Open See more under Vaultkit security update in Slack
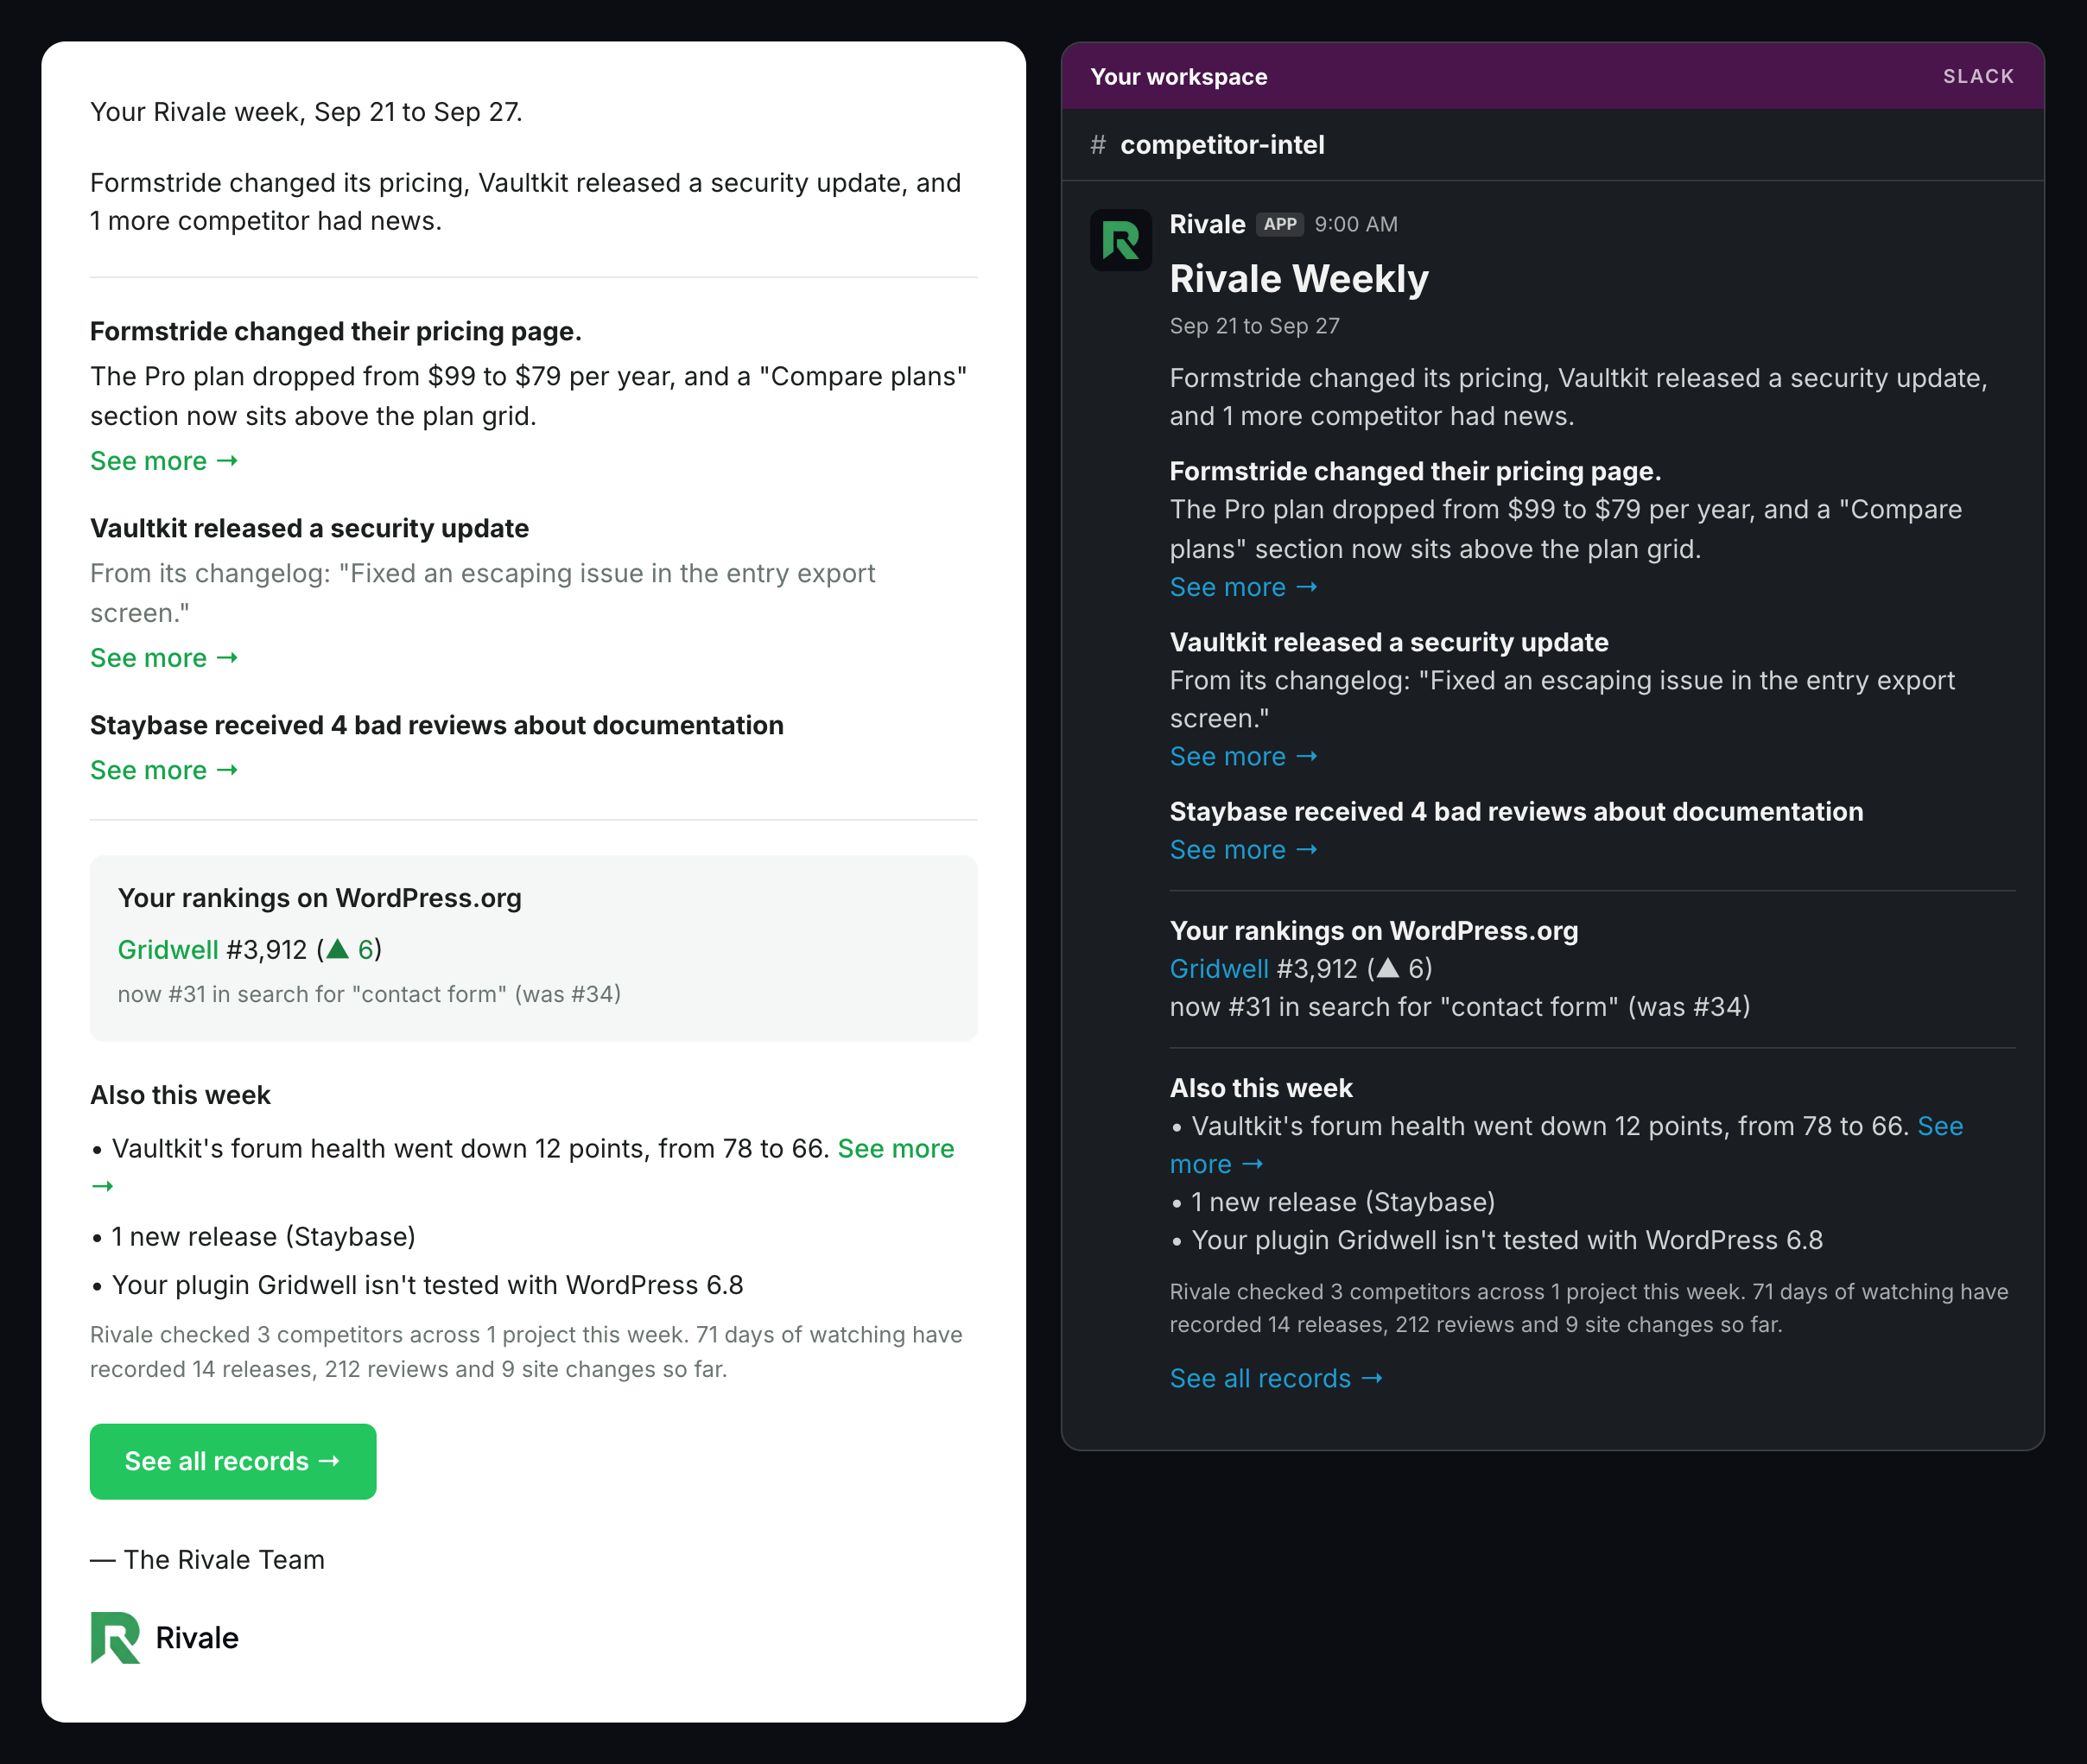 pos(1243,756)
